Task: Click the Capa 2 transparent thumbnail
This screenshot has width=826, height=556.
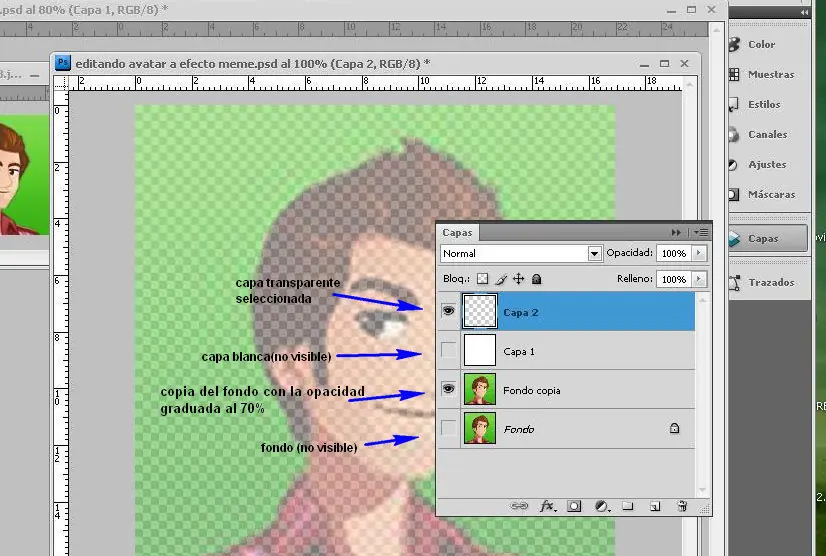Action: coord(480,311)
